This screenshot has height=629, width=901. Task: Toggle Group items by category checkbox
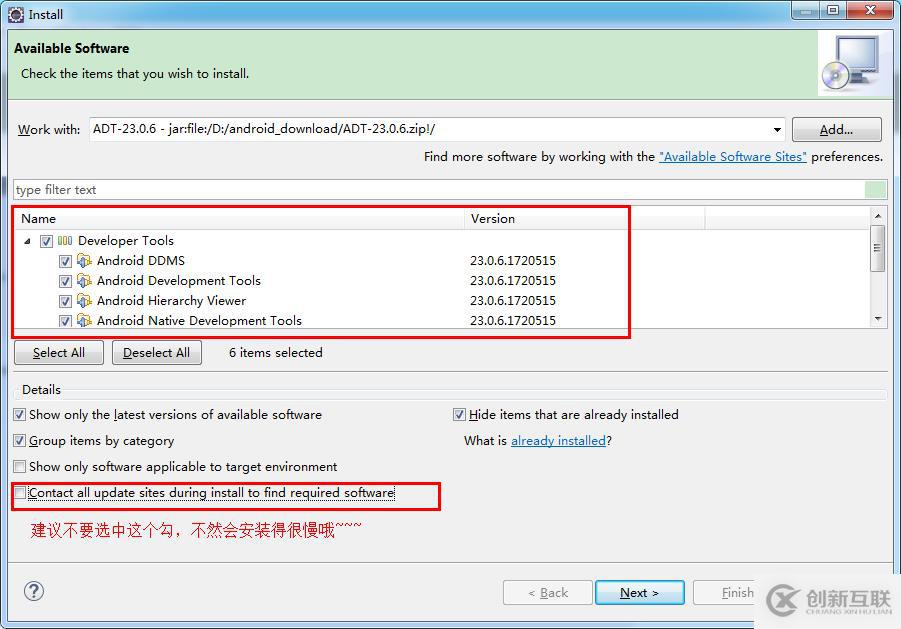coord(20,441)
